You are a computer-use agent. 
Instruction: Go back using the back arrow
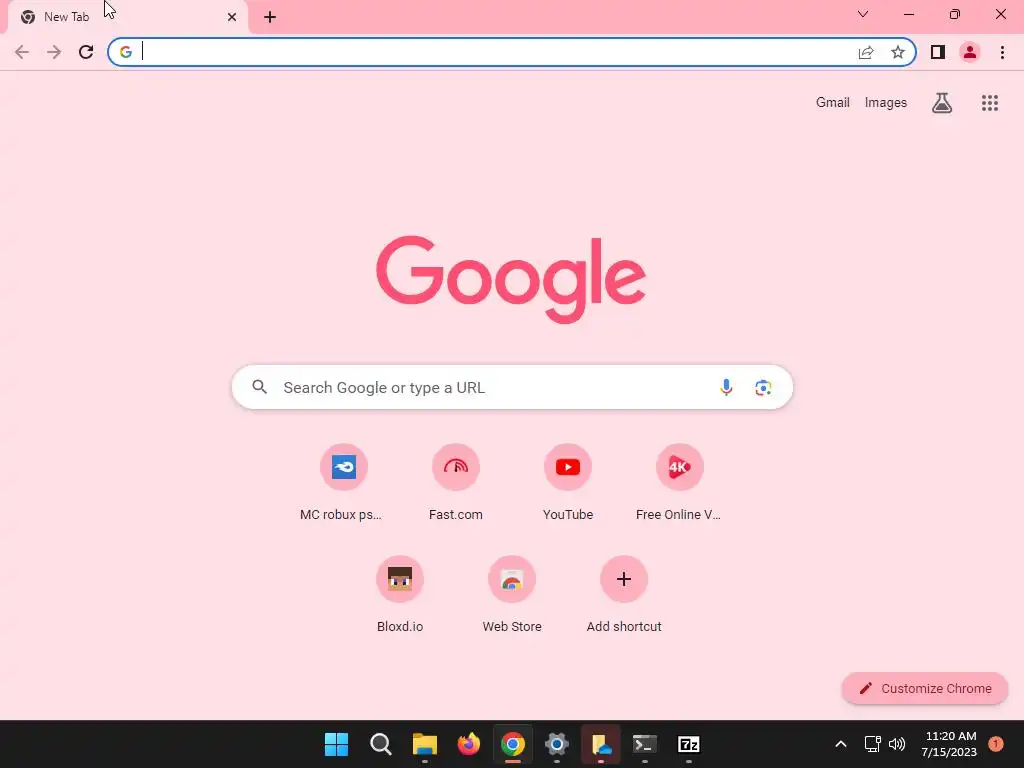click(22, 52)
